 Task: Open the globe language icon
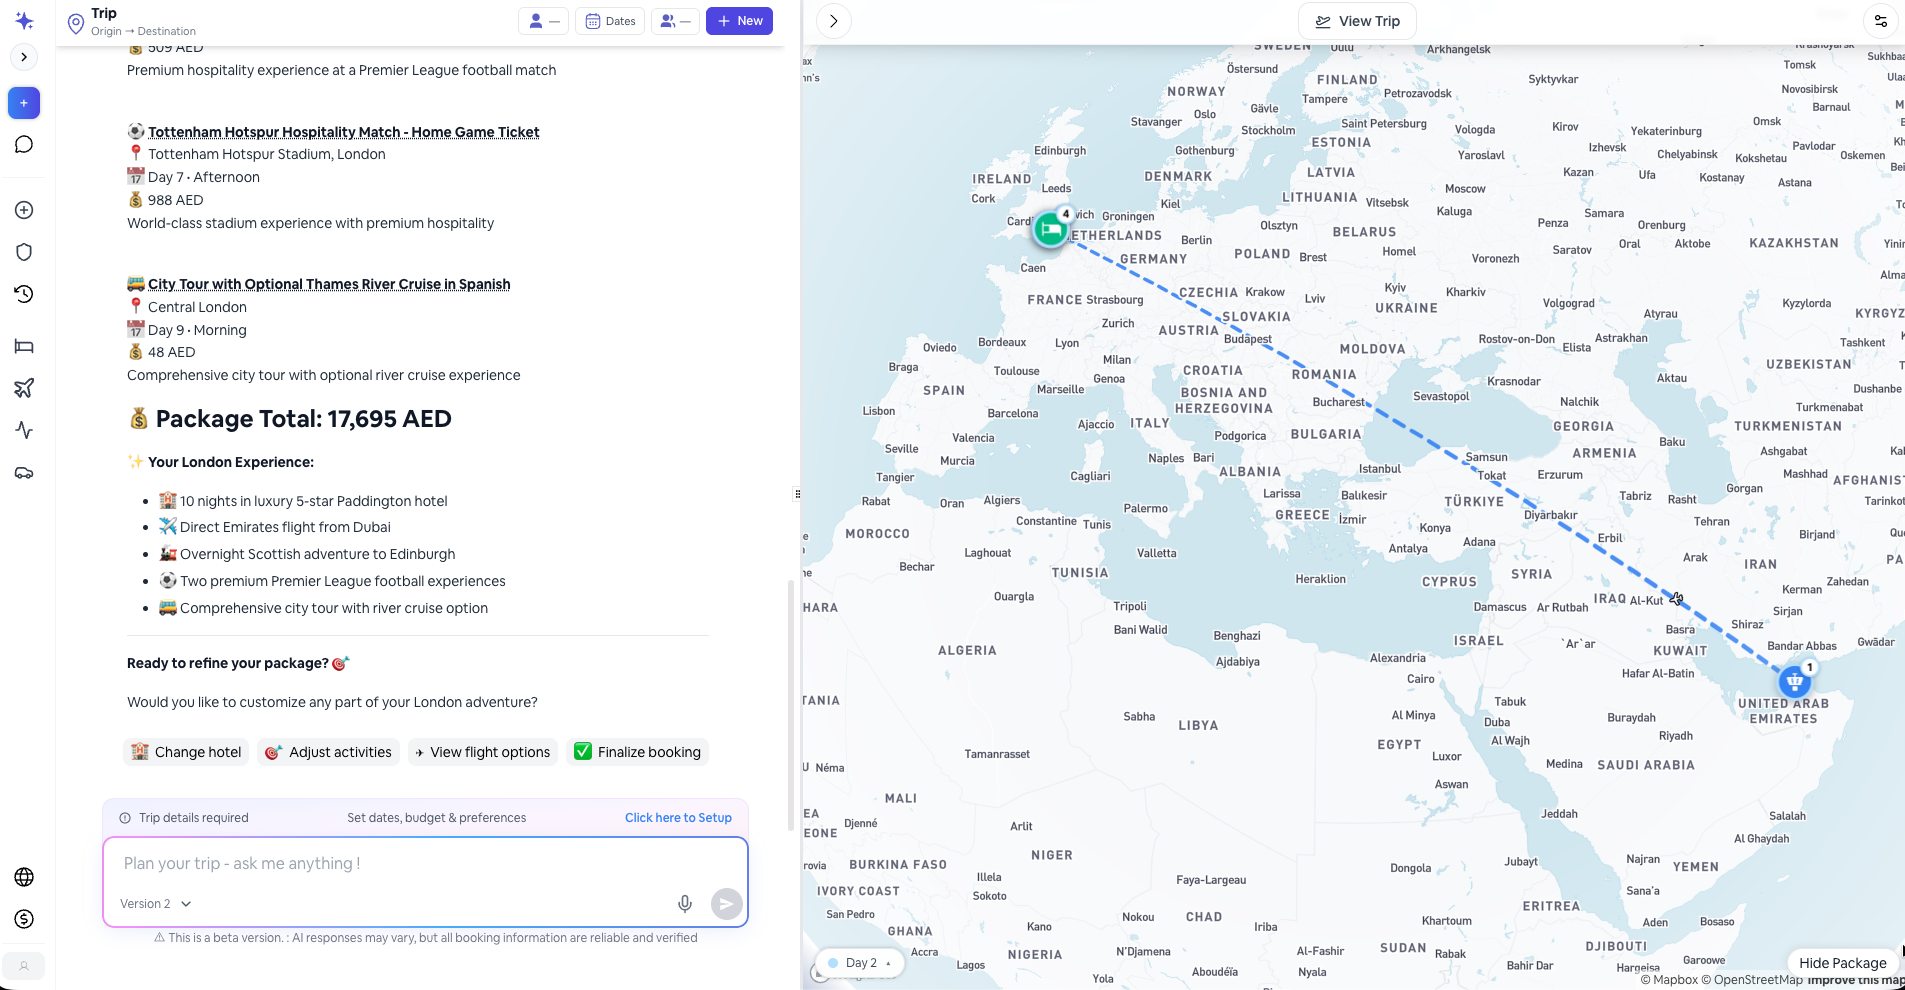[24, 877]
